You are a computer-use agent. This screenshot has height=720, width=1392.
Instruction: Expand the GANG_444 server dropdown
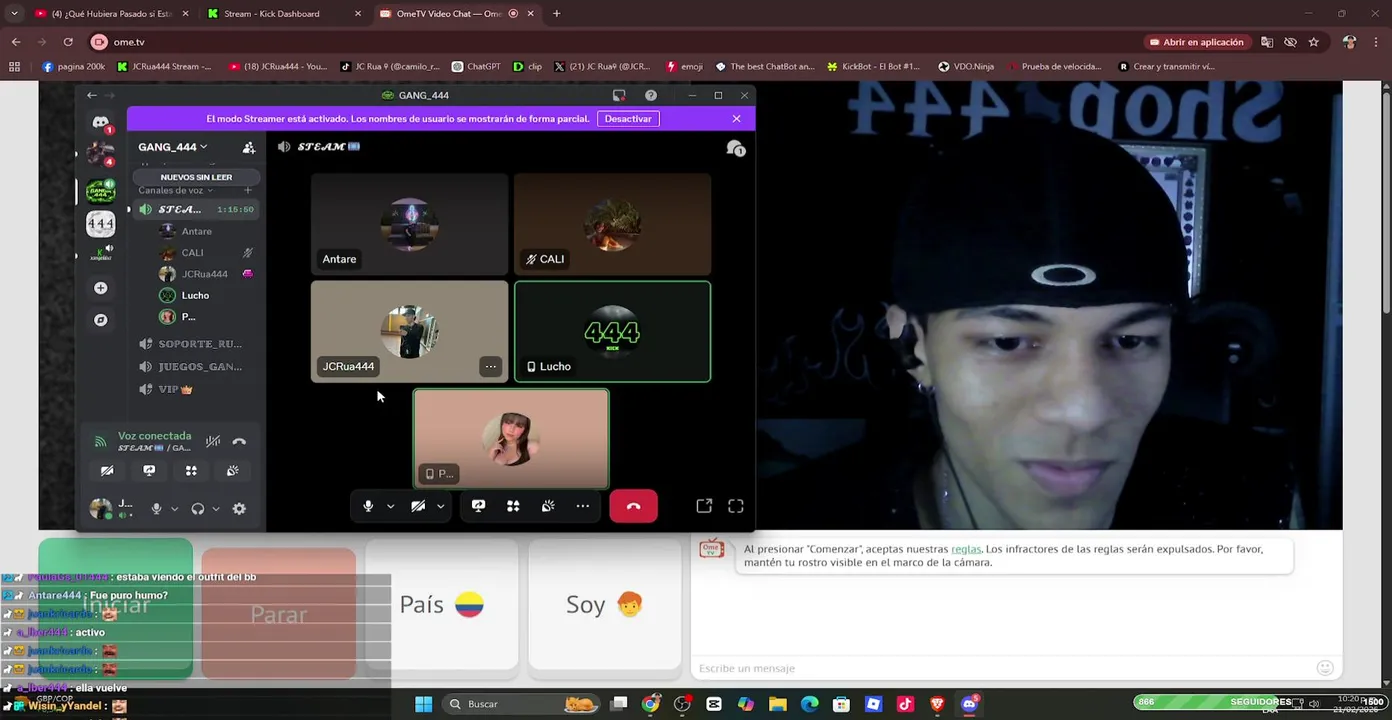pyautogui.click(x=173, y=147)
